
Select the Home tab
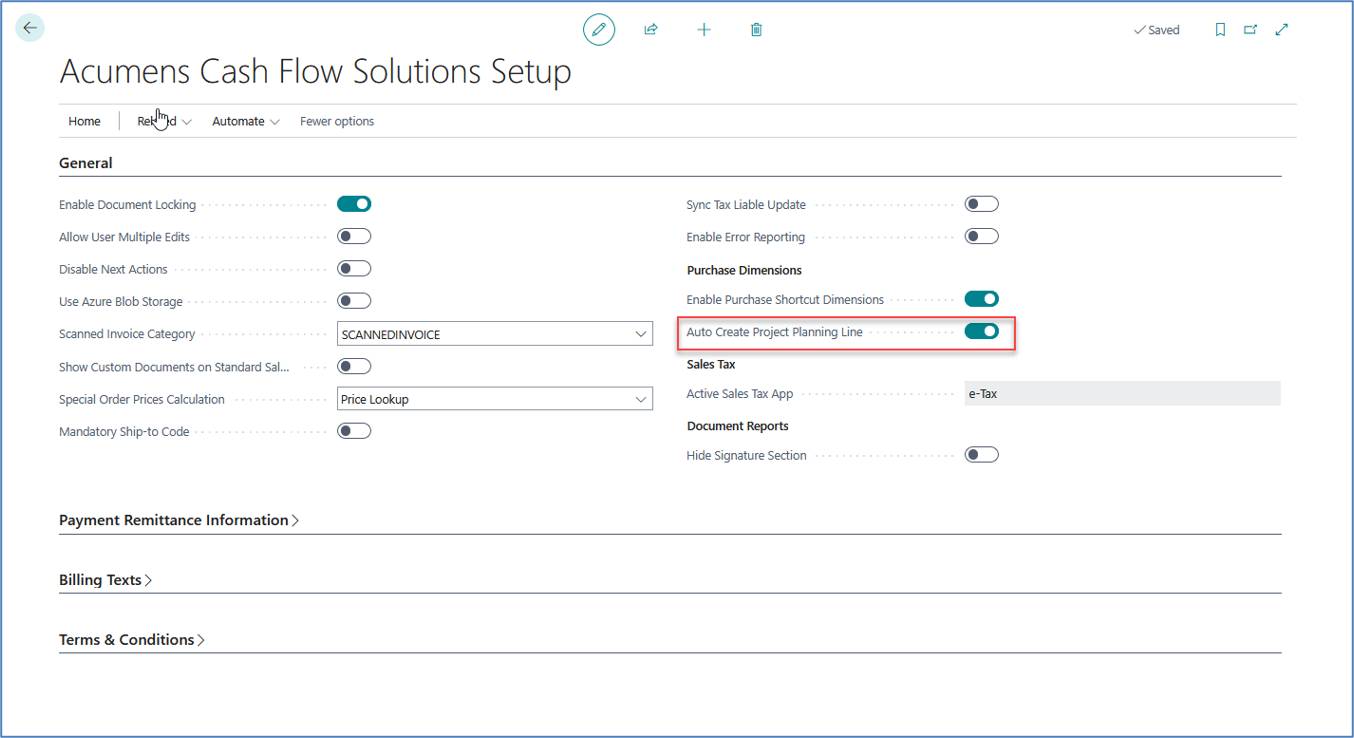click(x=84, y=121)
